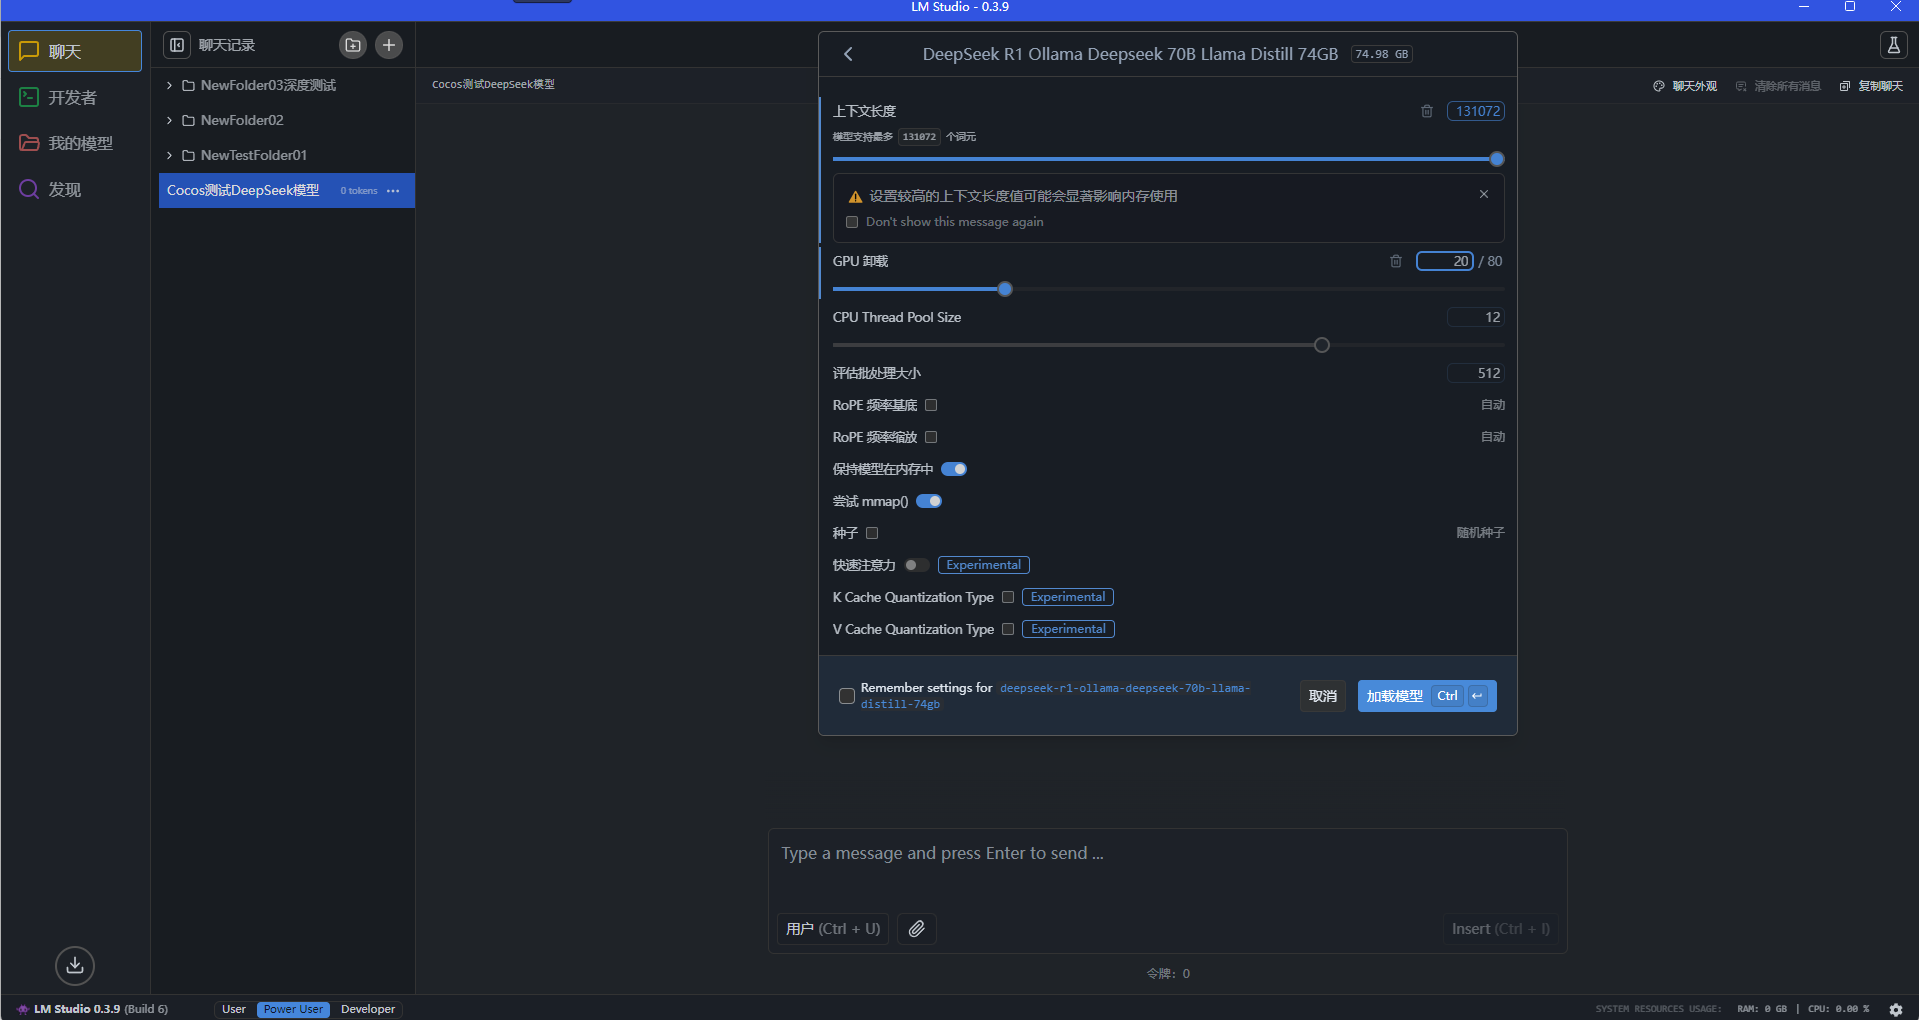Image resolution: width=1919 pixels, height=1020 pixels.
Task: Select the Cocos测试DeepSeek模型 chat
Action: tap(287, 191)
